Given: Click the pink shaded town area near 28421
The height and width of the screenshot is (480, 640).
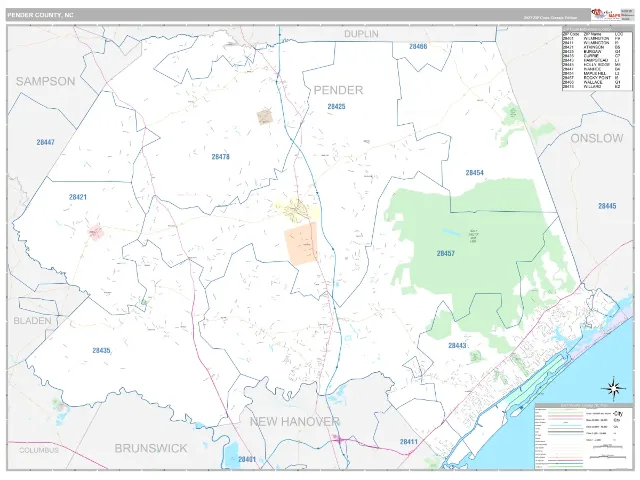Looking at the screenshot, I should [x=96, y=233].
